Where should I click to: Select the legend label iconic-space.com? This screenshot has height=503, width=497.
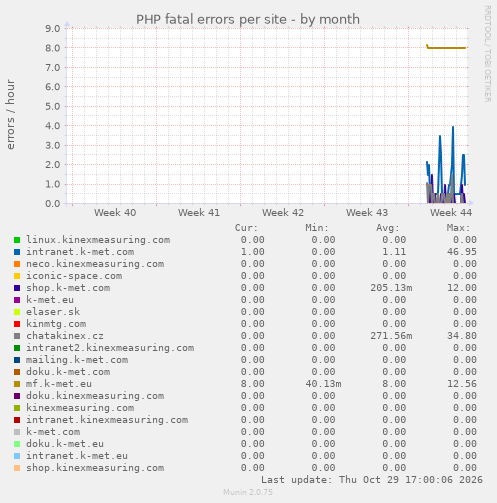[x=74, y=276]
